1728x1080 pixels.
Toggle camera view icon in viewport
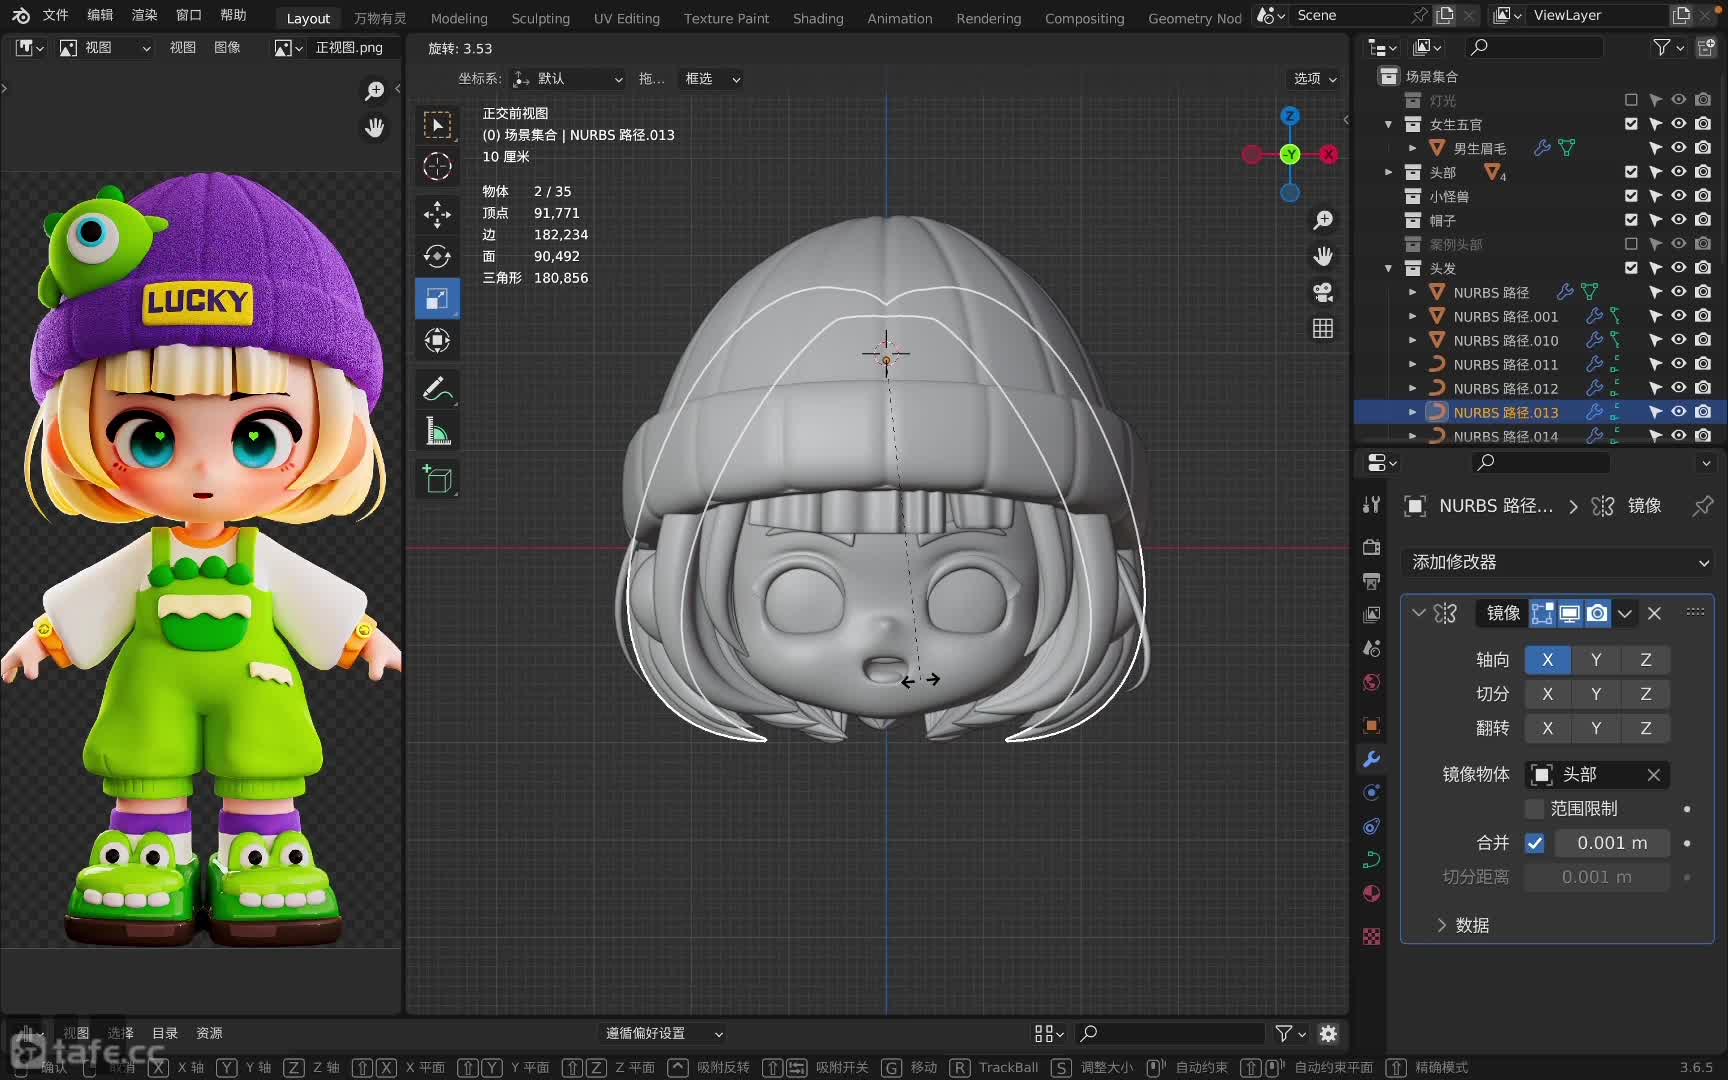(x=1323, y=292)
